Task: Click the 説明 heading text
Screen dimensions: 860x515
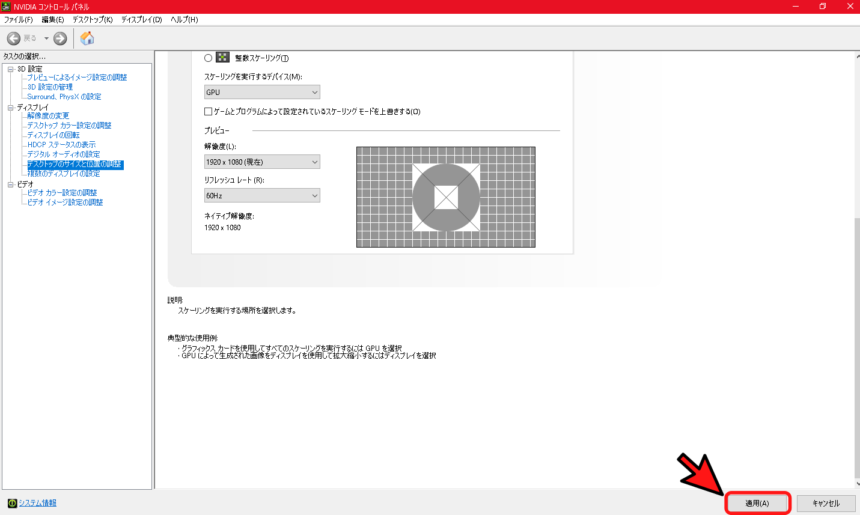Action: [x=175, y=300]
